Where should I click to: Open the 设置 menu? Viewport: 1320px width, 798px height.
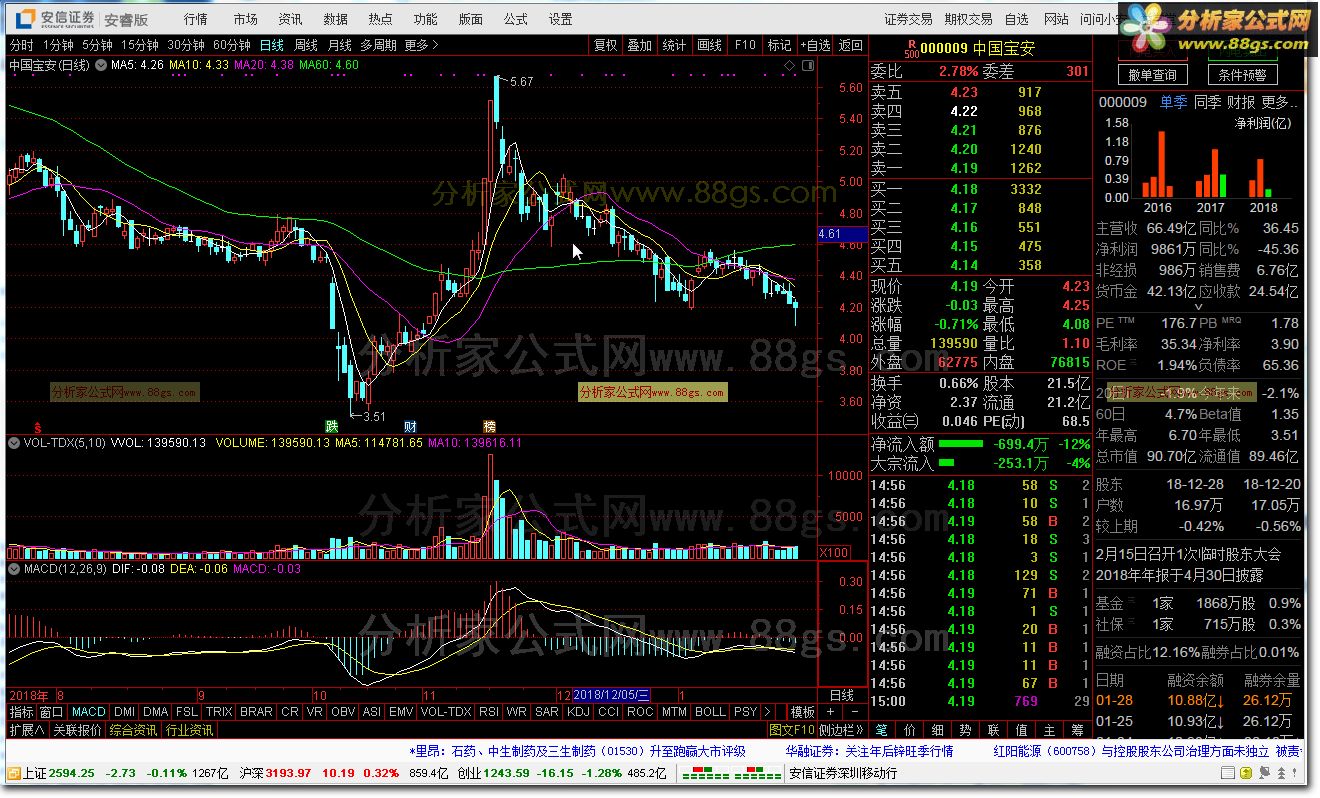point(561,19)
